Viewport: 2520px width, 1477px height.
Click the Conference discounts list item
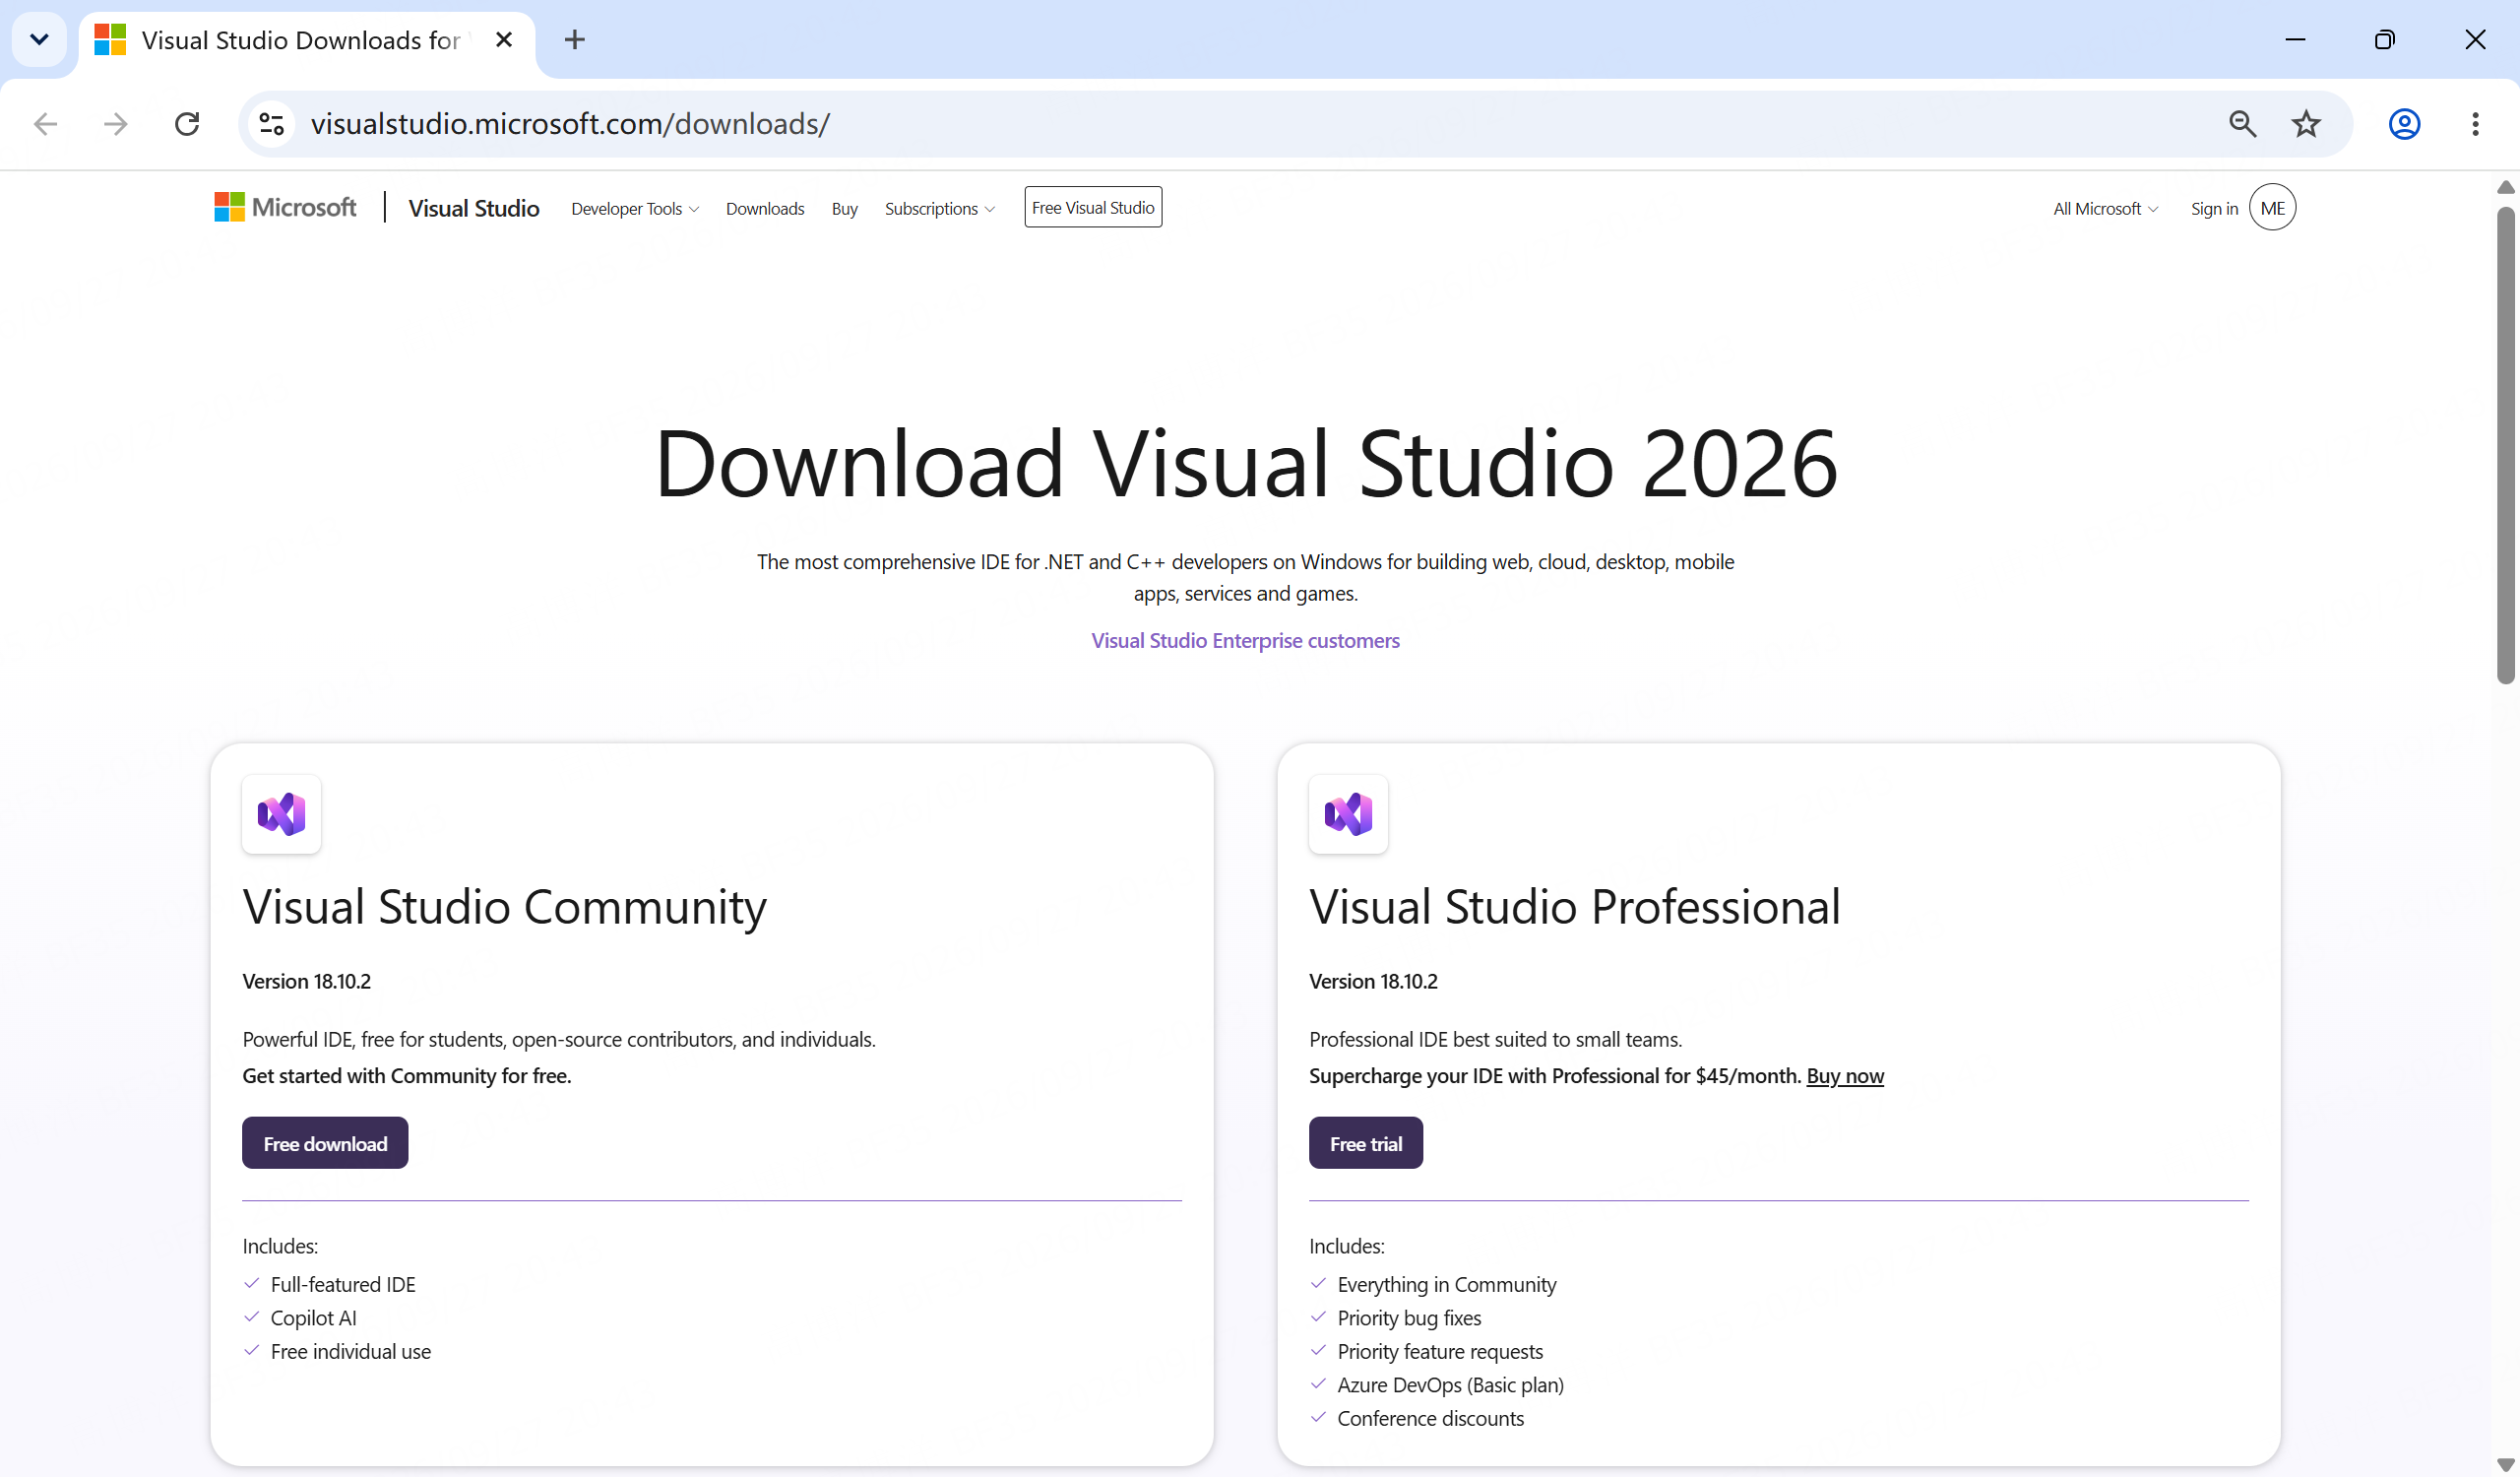click(x=1430, y=1418)
